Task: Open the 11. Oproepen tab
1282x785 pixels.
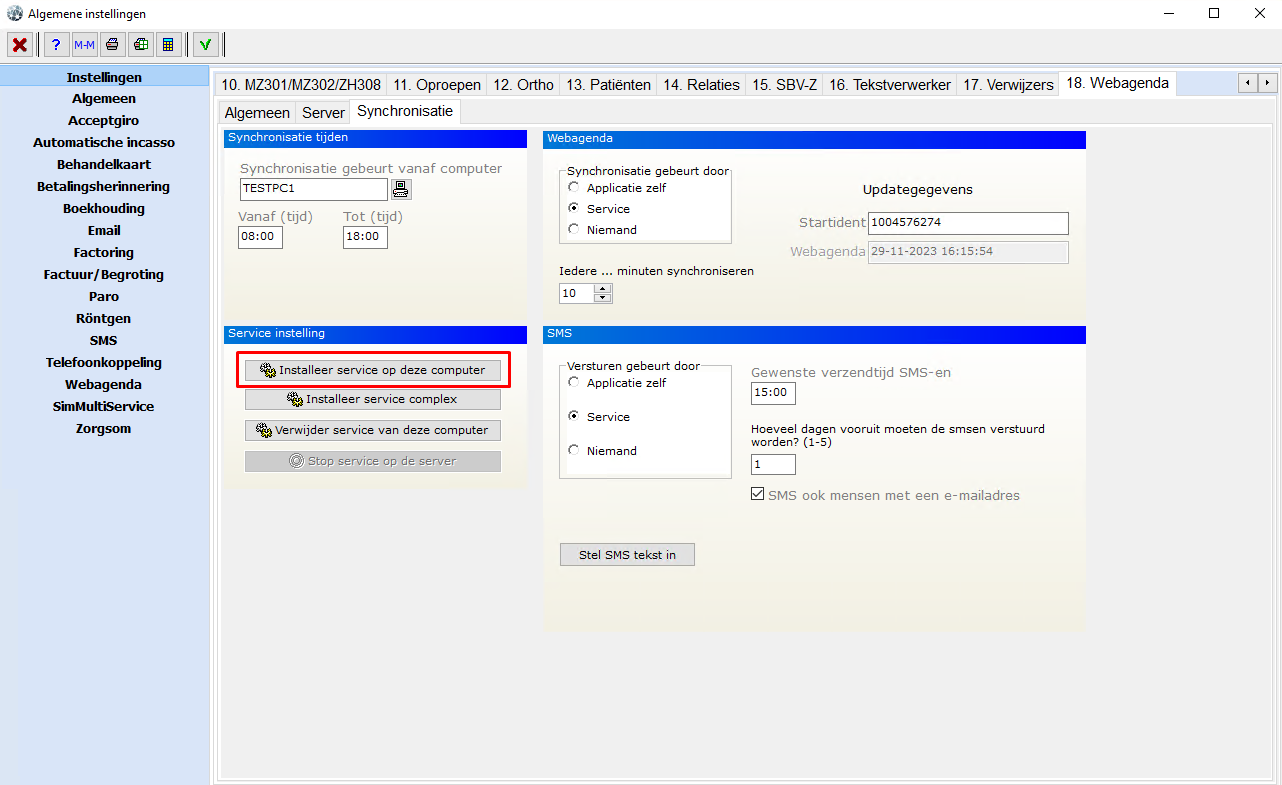Action: tap(437, 85)
